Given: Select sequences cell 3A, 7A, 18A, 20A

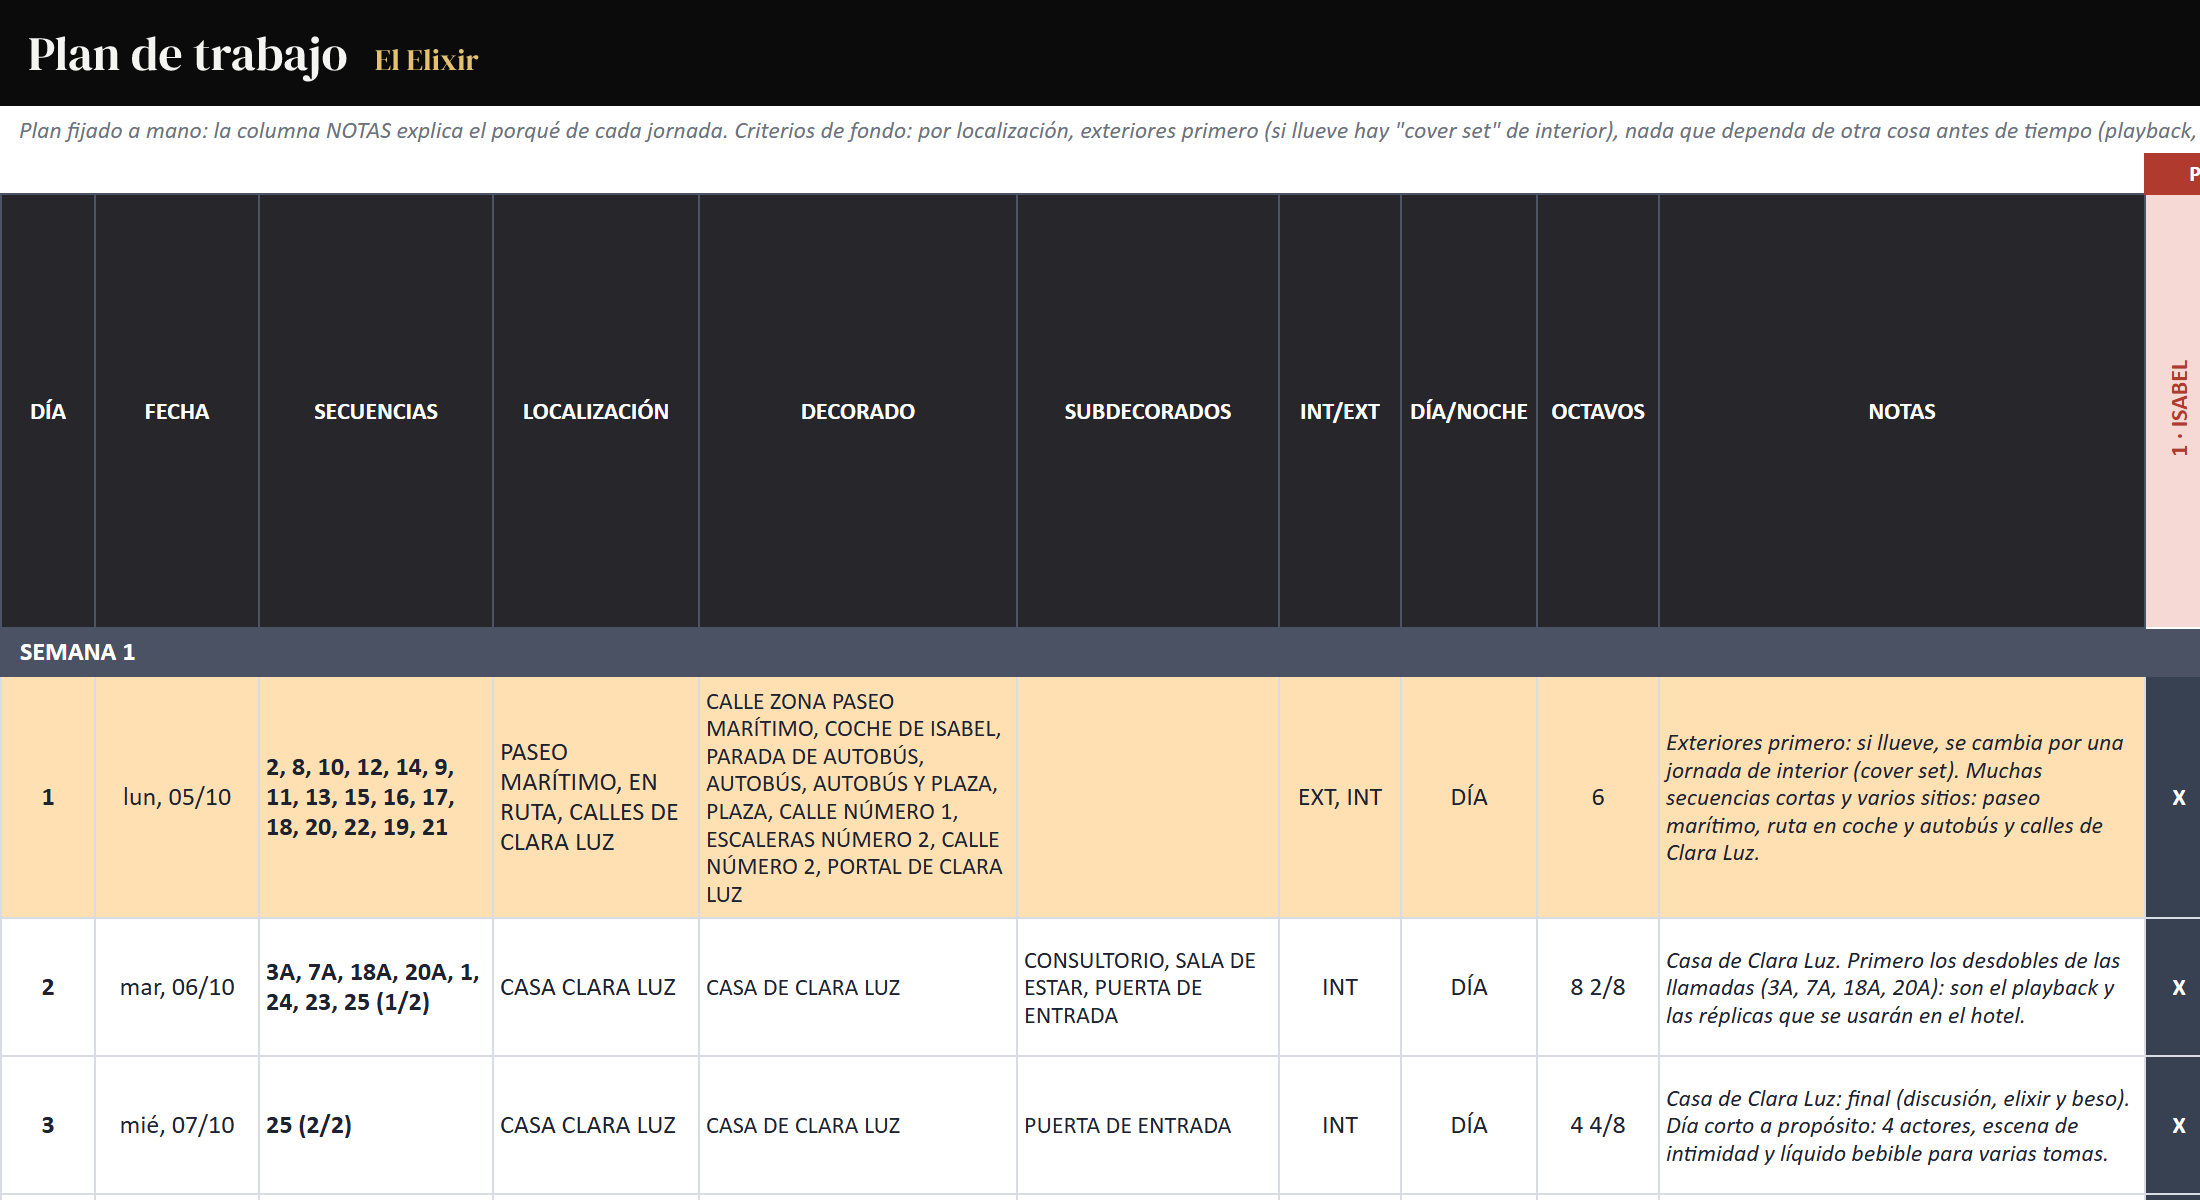Looking at the screenshot, I should pos(376,987).
